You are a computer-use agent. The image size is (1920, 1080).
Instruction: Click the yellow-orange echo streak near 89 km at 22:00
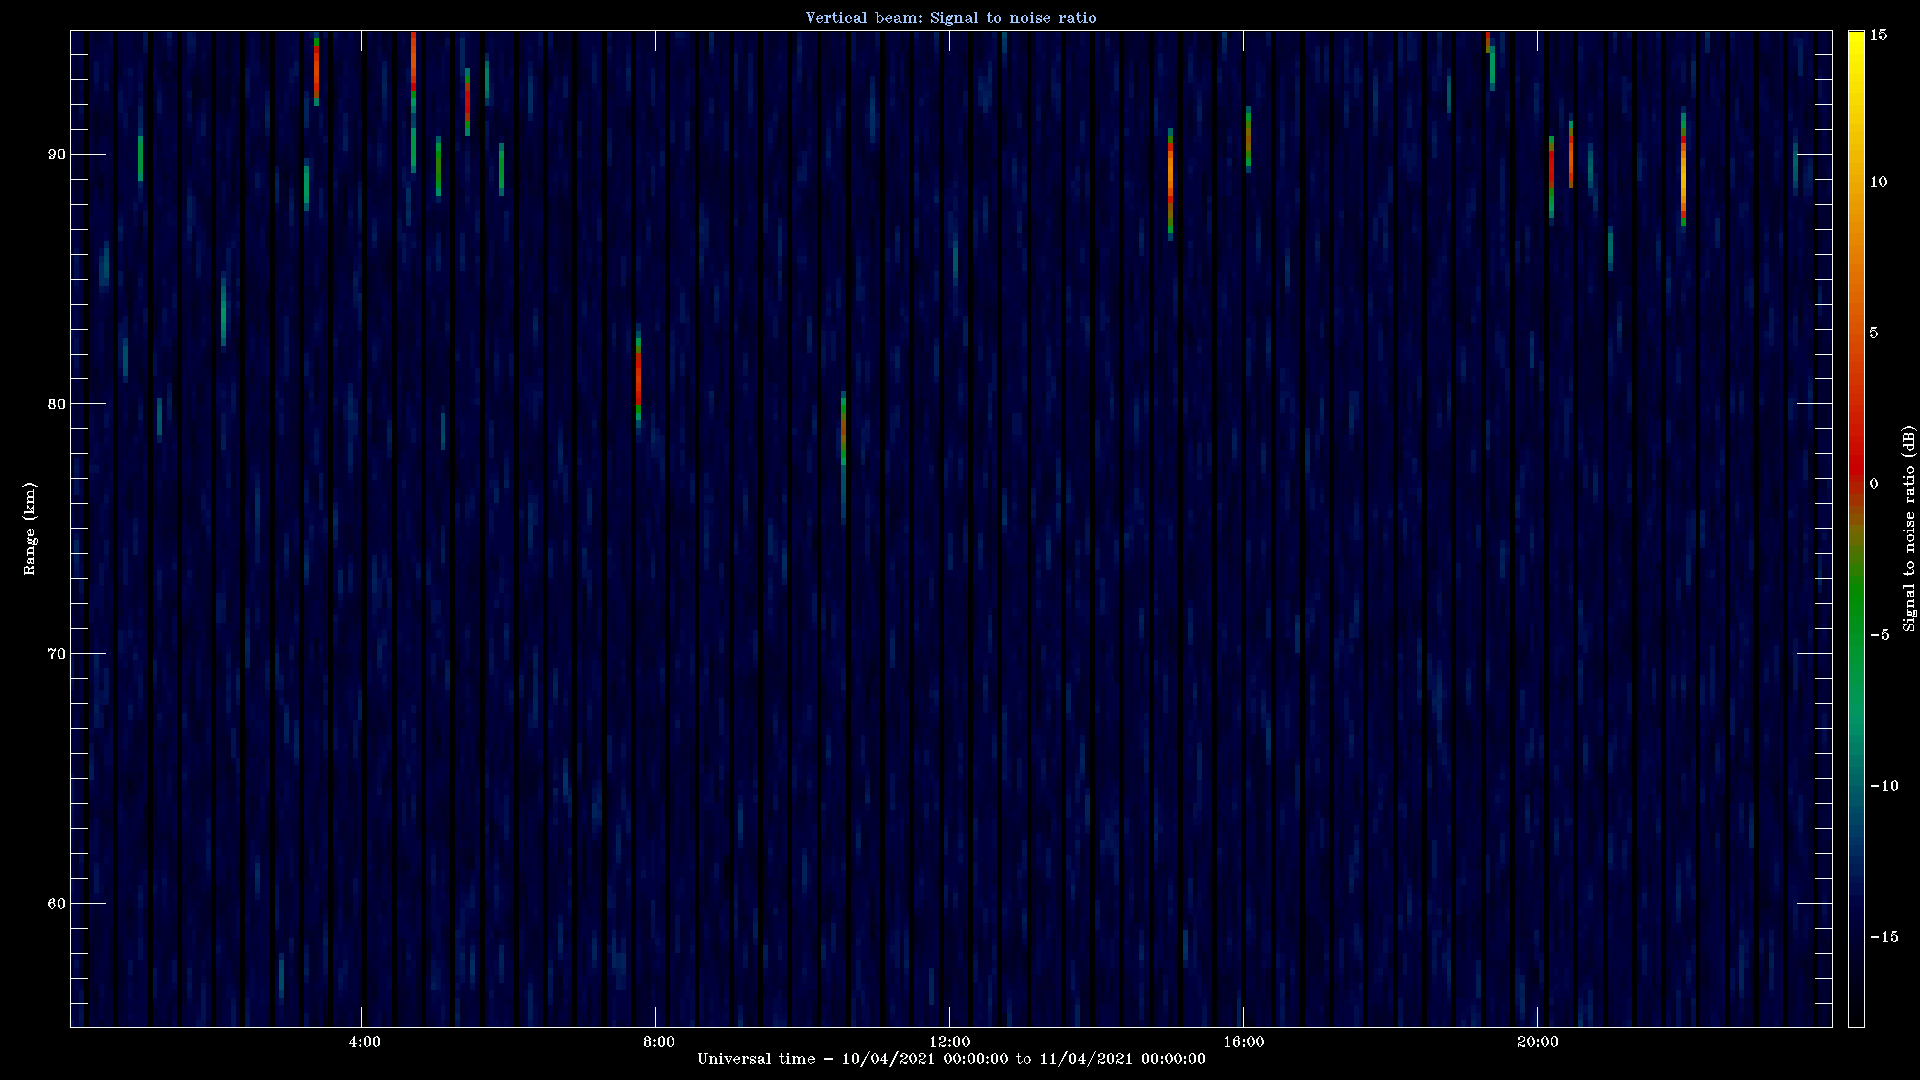point(1683,168)
